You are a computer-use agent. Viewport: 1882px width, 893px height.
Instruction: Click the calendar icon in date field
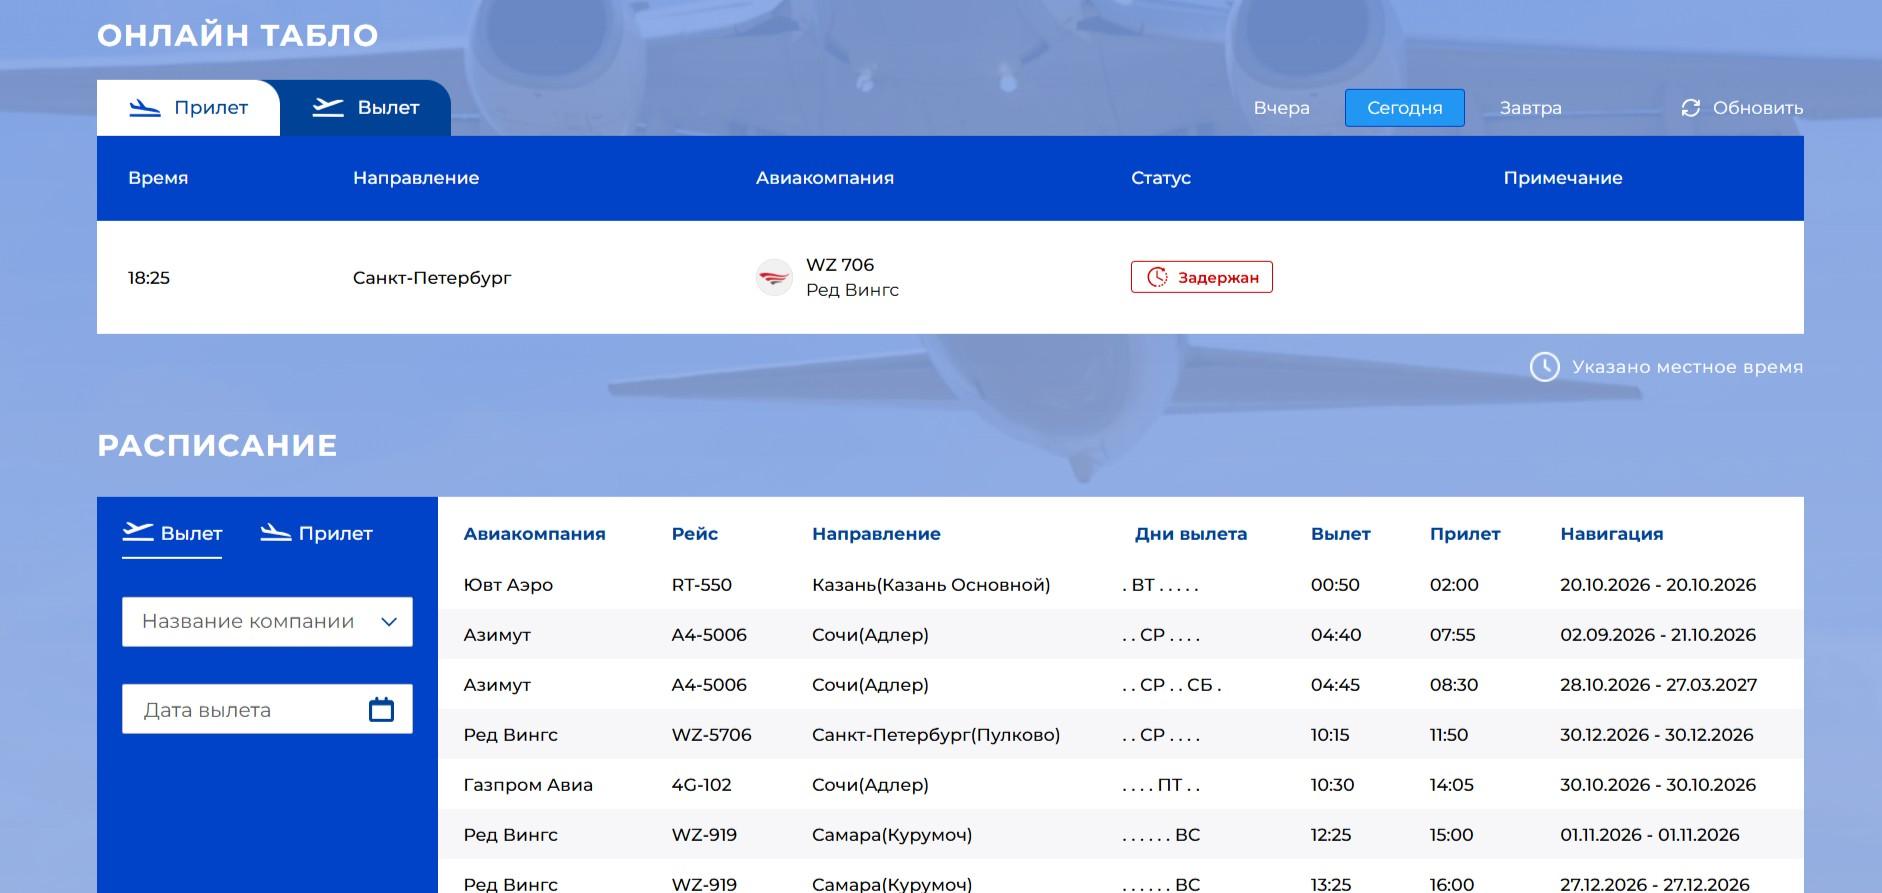pyautogui.click(x=381, y=710)
